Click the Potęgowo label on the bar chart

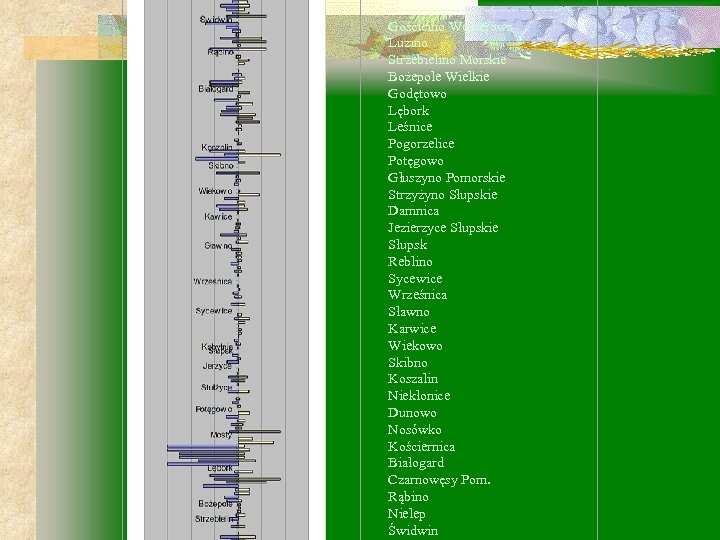click(x=214, y=409)
